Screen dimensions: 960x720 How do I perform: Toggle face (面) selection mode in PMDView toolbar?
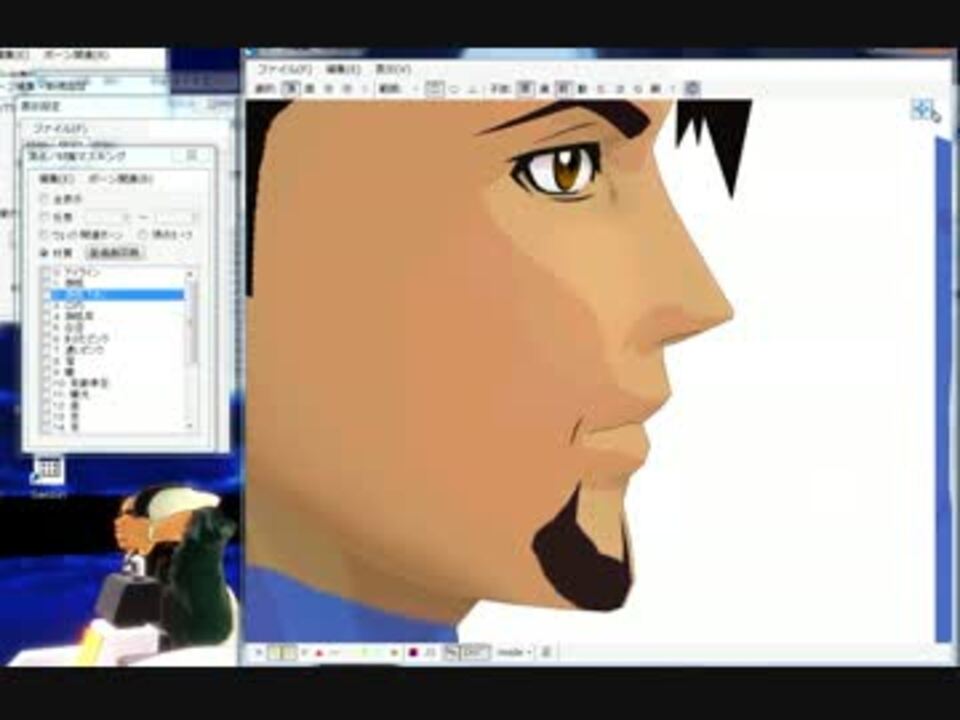point(310,89)
